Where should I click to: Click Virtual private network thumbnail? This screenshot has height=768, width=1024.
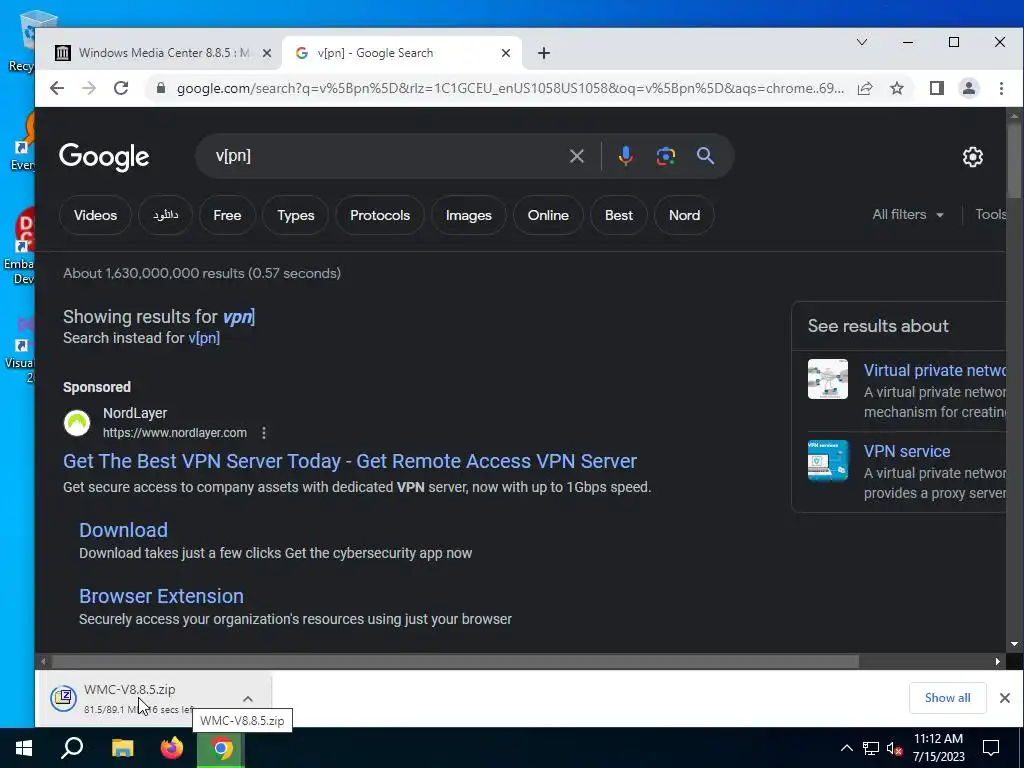click(x=827, y=379)
